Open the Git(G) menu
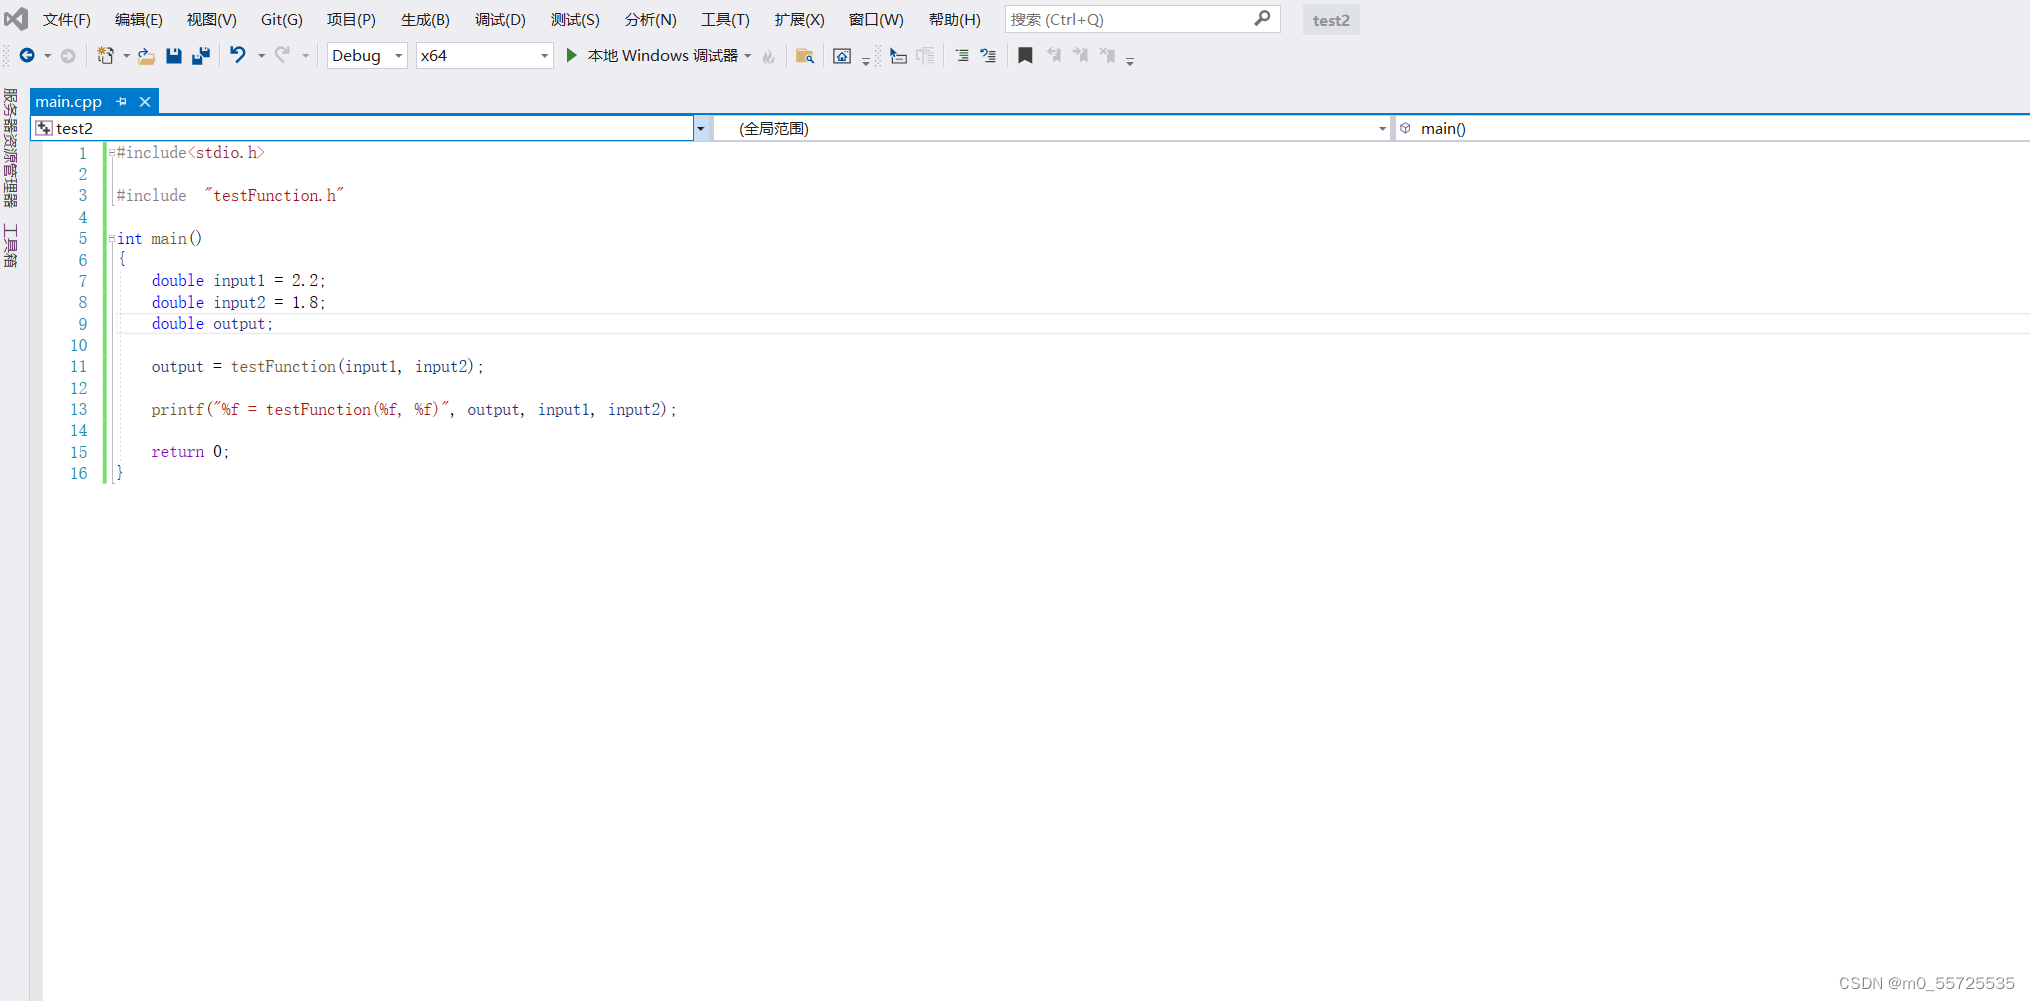2030x1001 pixels. point(281,19)
